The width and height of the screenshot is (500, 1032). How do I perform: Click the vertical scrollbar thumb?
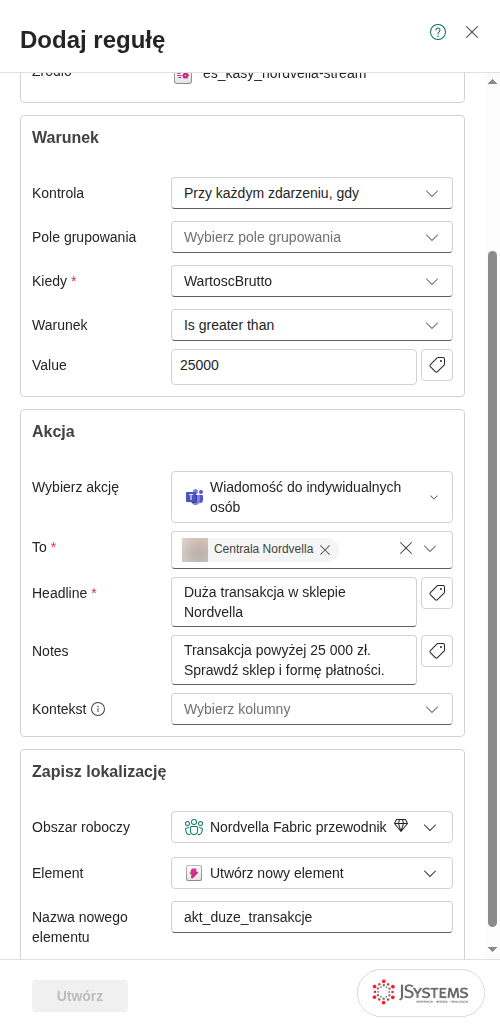point(492,589)
